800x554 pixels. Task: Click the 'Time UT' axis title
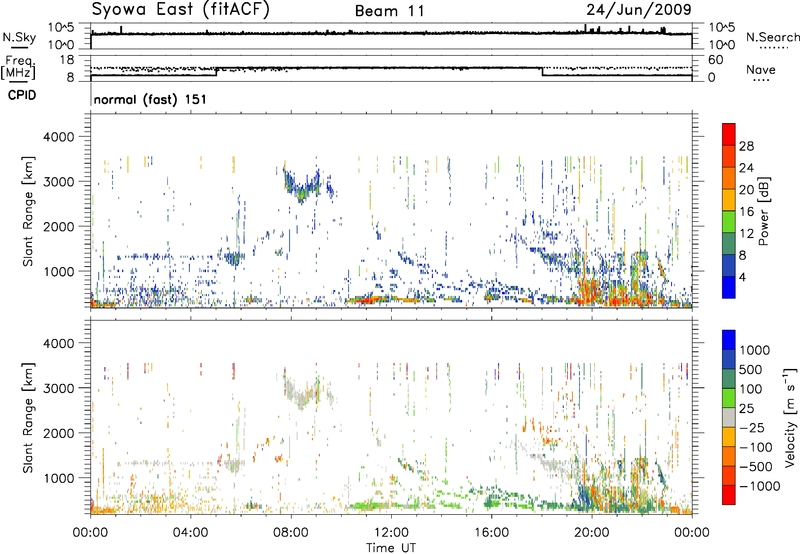point(391,548)
